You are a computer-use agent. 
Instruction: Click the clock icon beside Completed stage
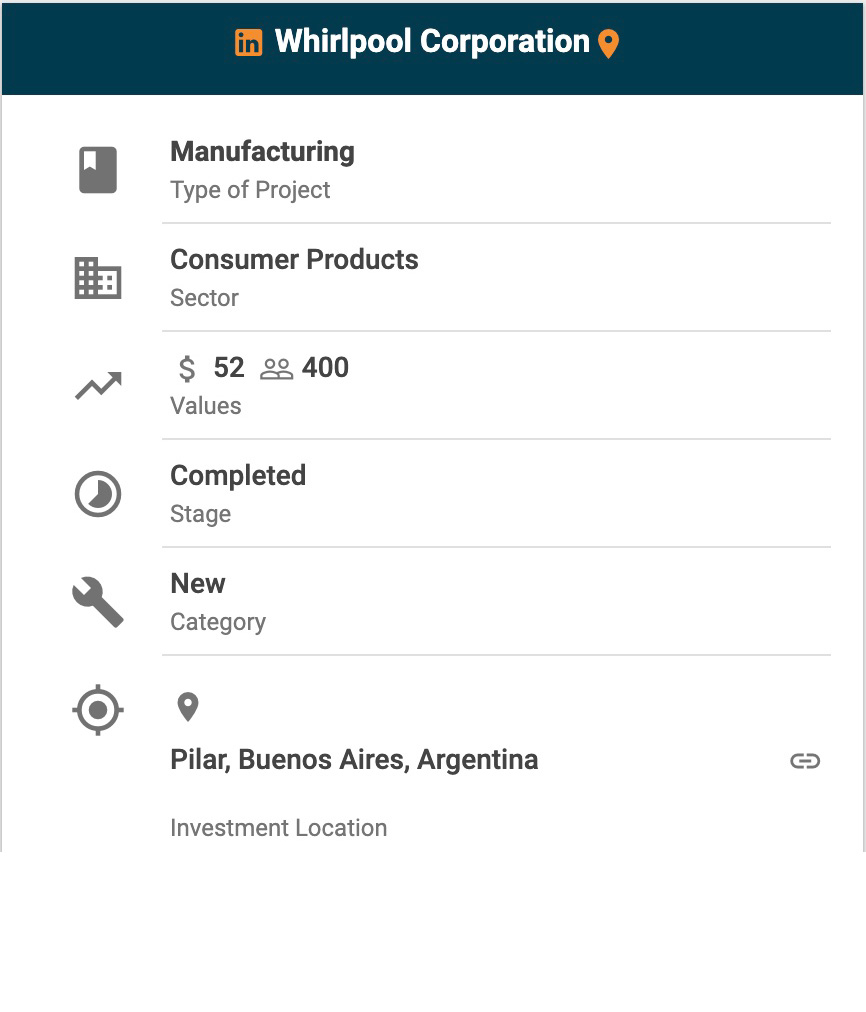[98, 494]
